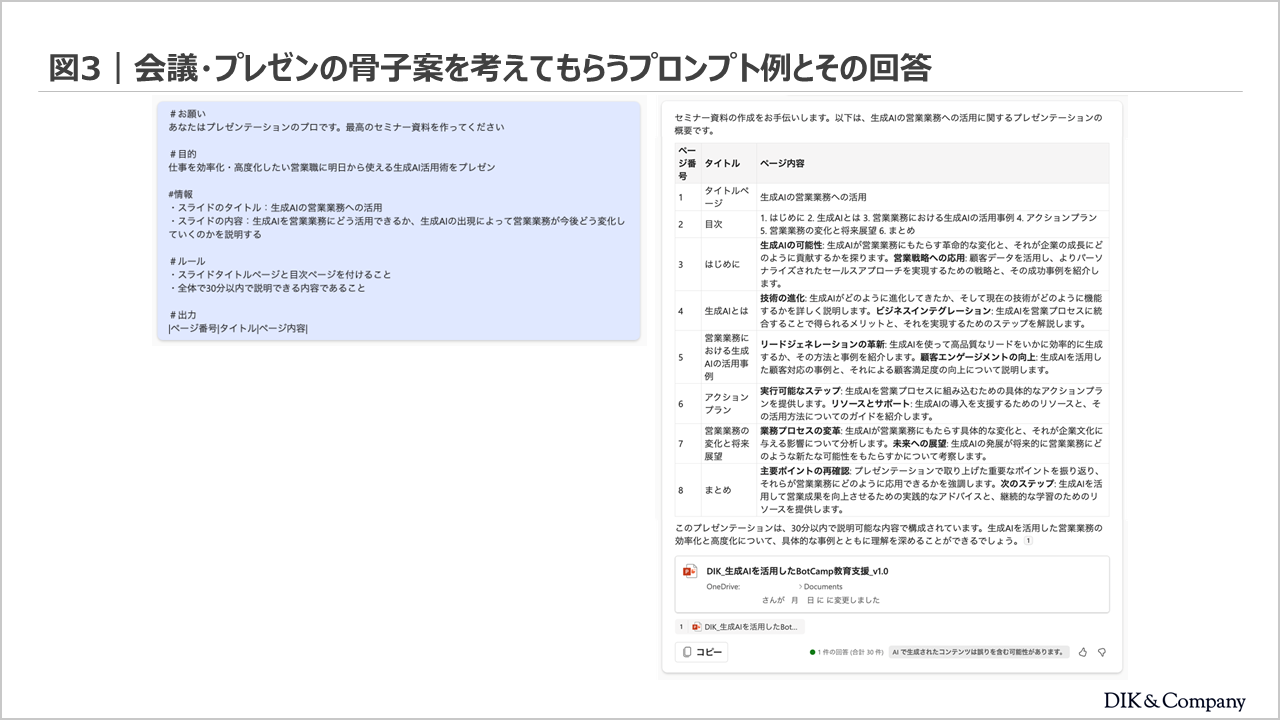Click the '#お願い' heading in the prompt box
Viewport: 1280px width, 720px height.
click(x=188, y=114)
